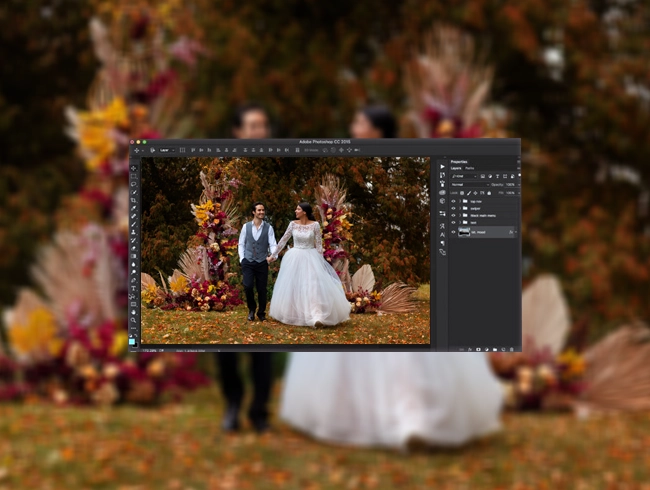Expand the swiper layer group
The height and width of the screenshot is (490, 650).
point(460,209)
